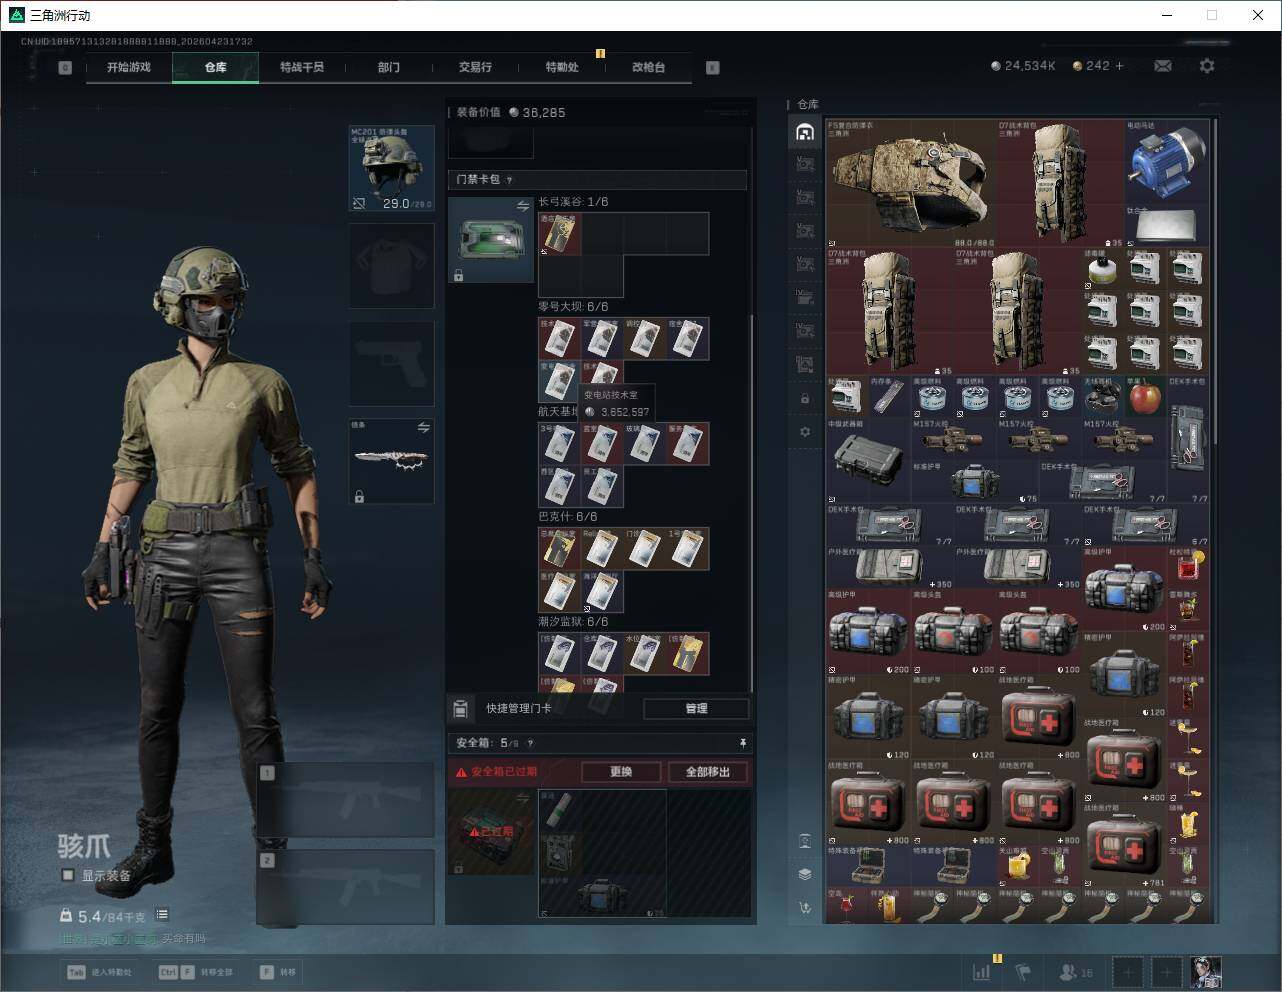Viewport: 1282px width, 992px height.
Task: Open the 特战干员 tab
Action: click(x=302, y=67)
